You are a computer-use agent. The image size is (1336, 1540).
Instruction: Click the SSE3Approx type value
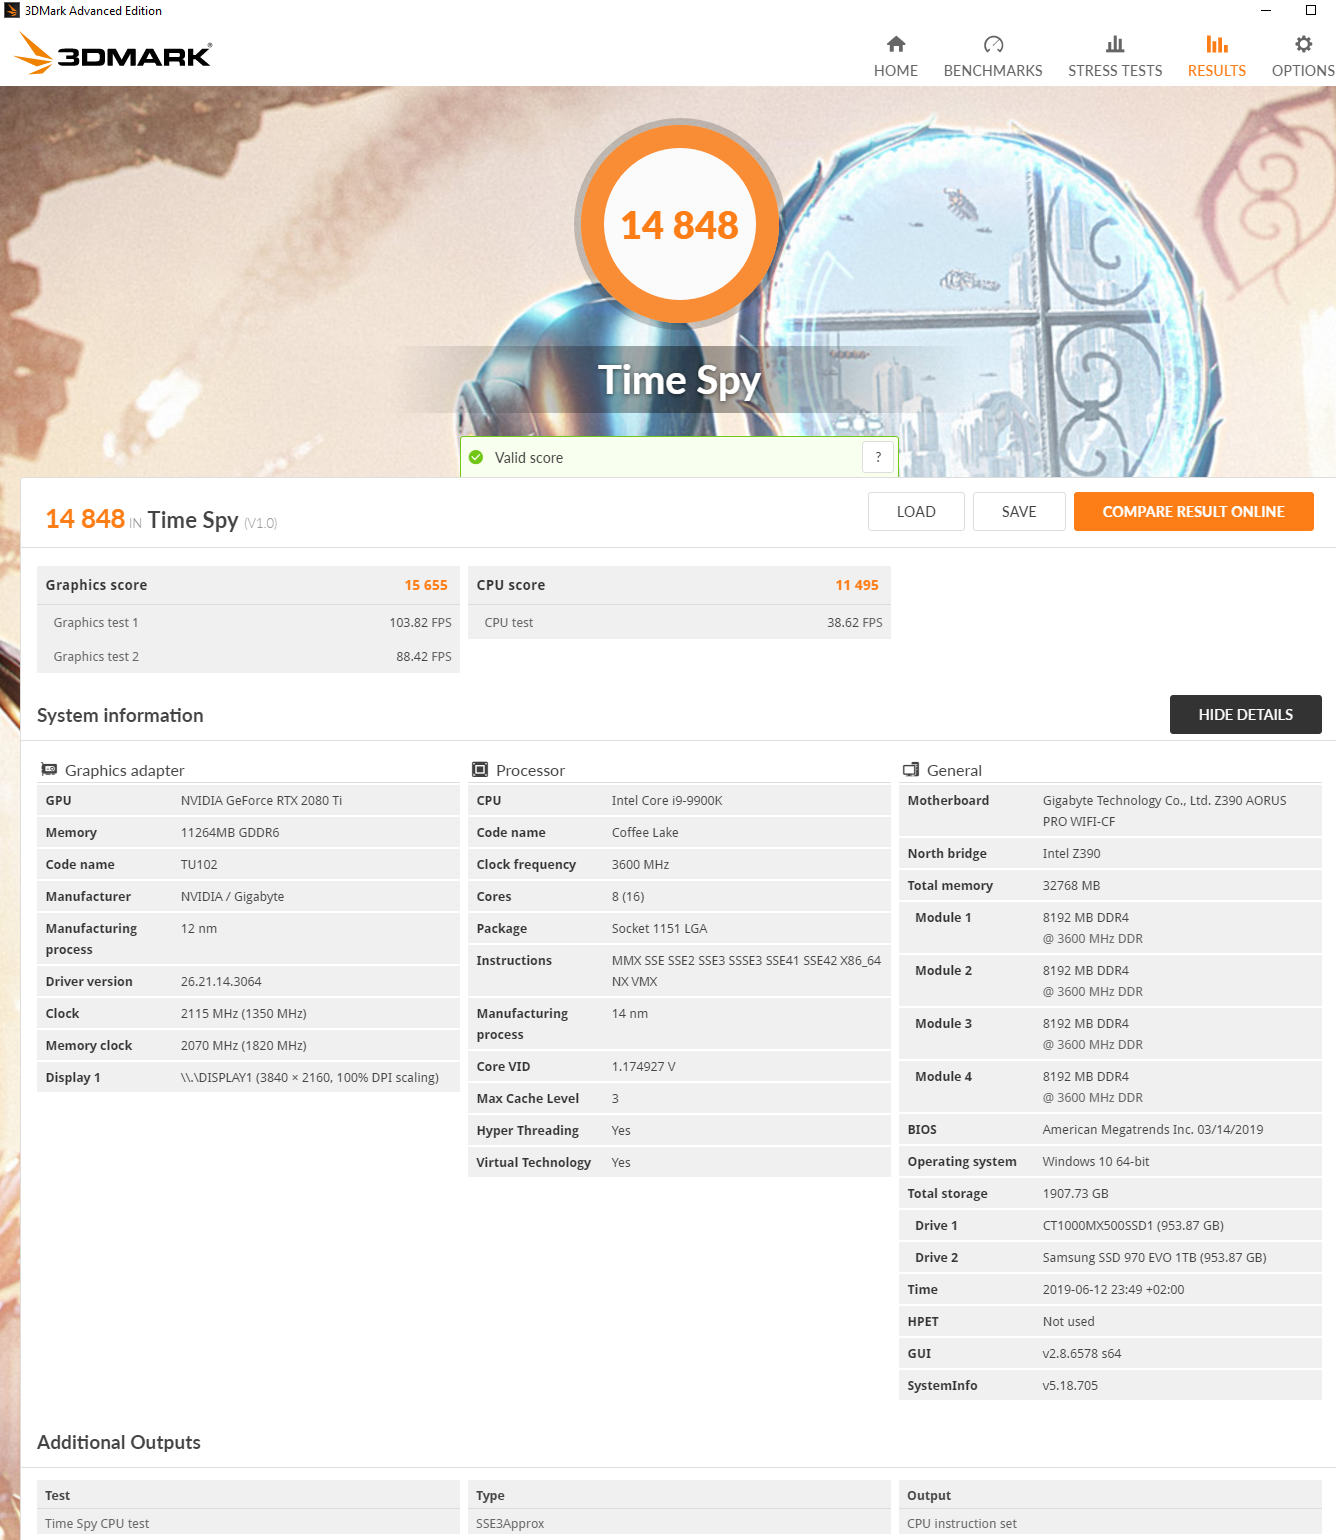[x=510, y=1523]
